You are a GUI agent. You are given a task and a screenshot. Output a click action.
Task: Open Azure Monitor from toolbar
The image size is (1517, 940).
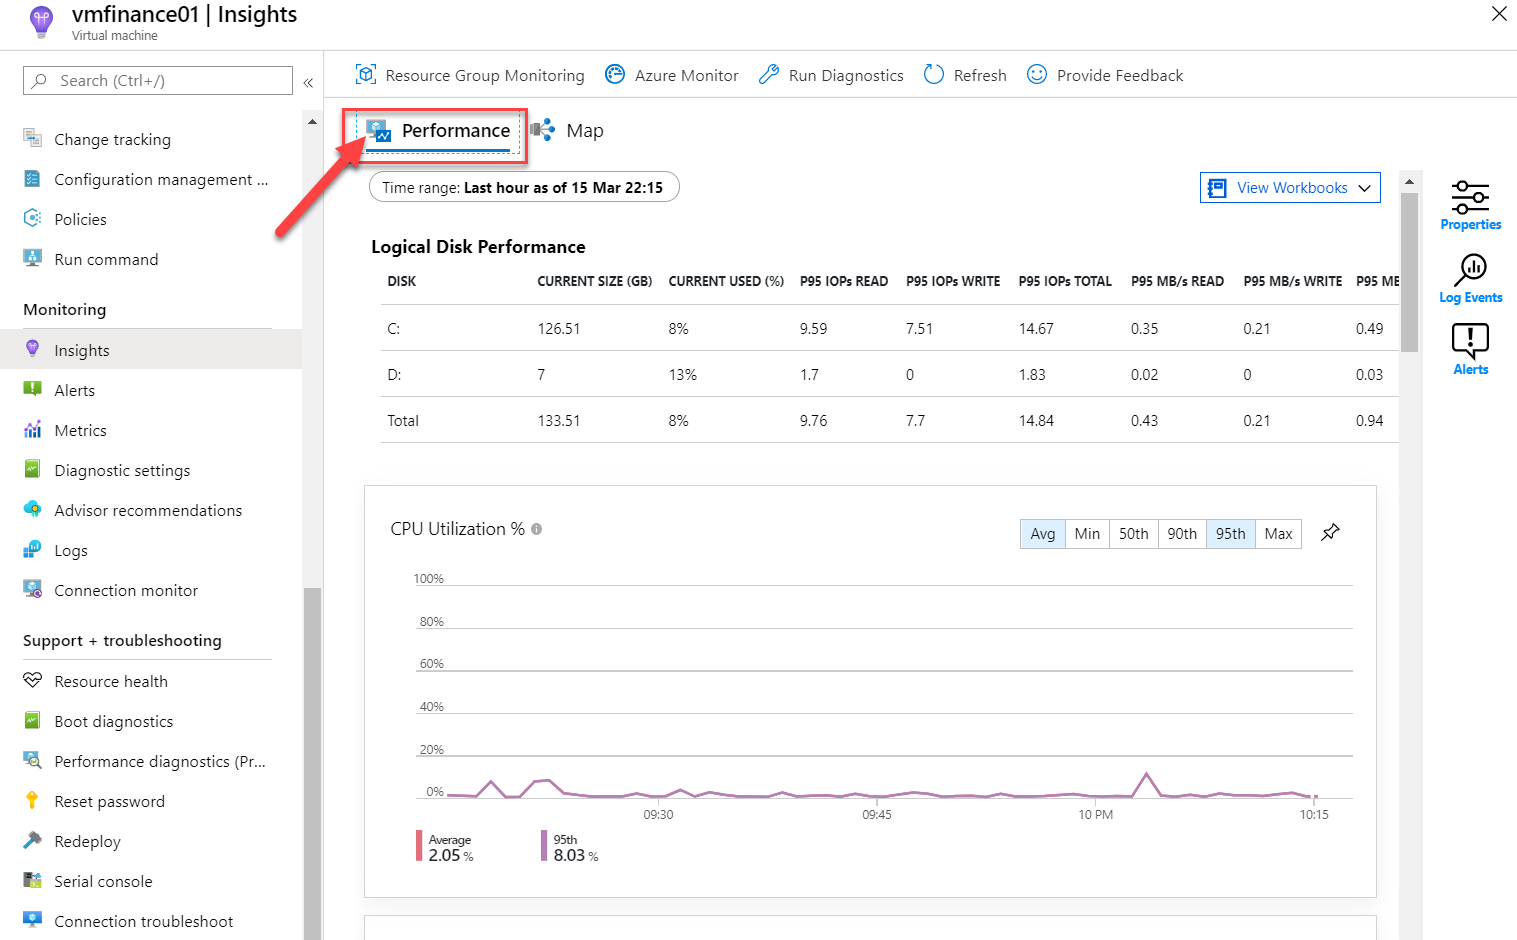click(672, 75)
